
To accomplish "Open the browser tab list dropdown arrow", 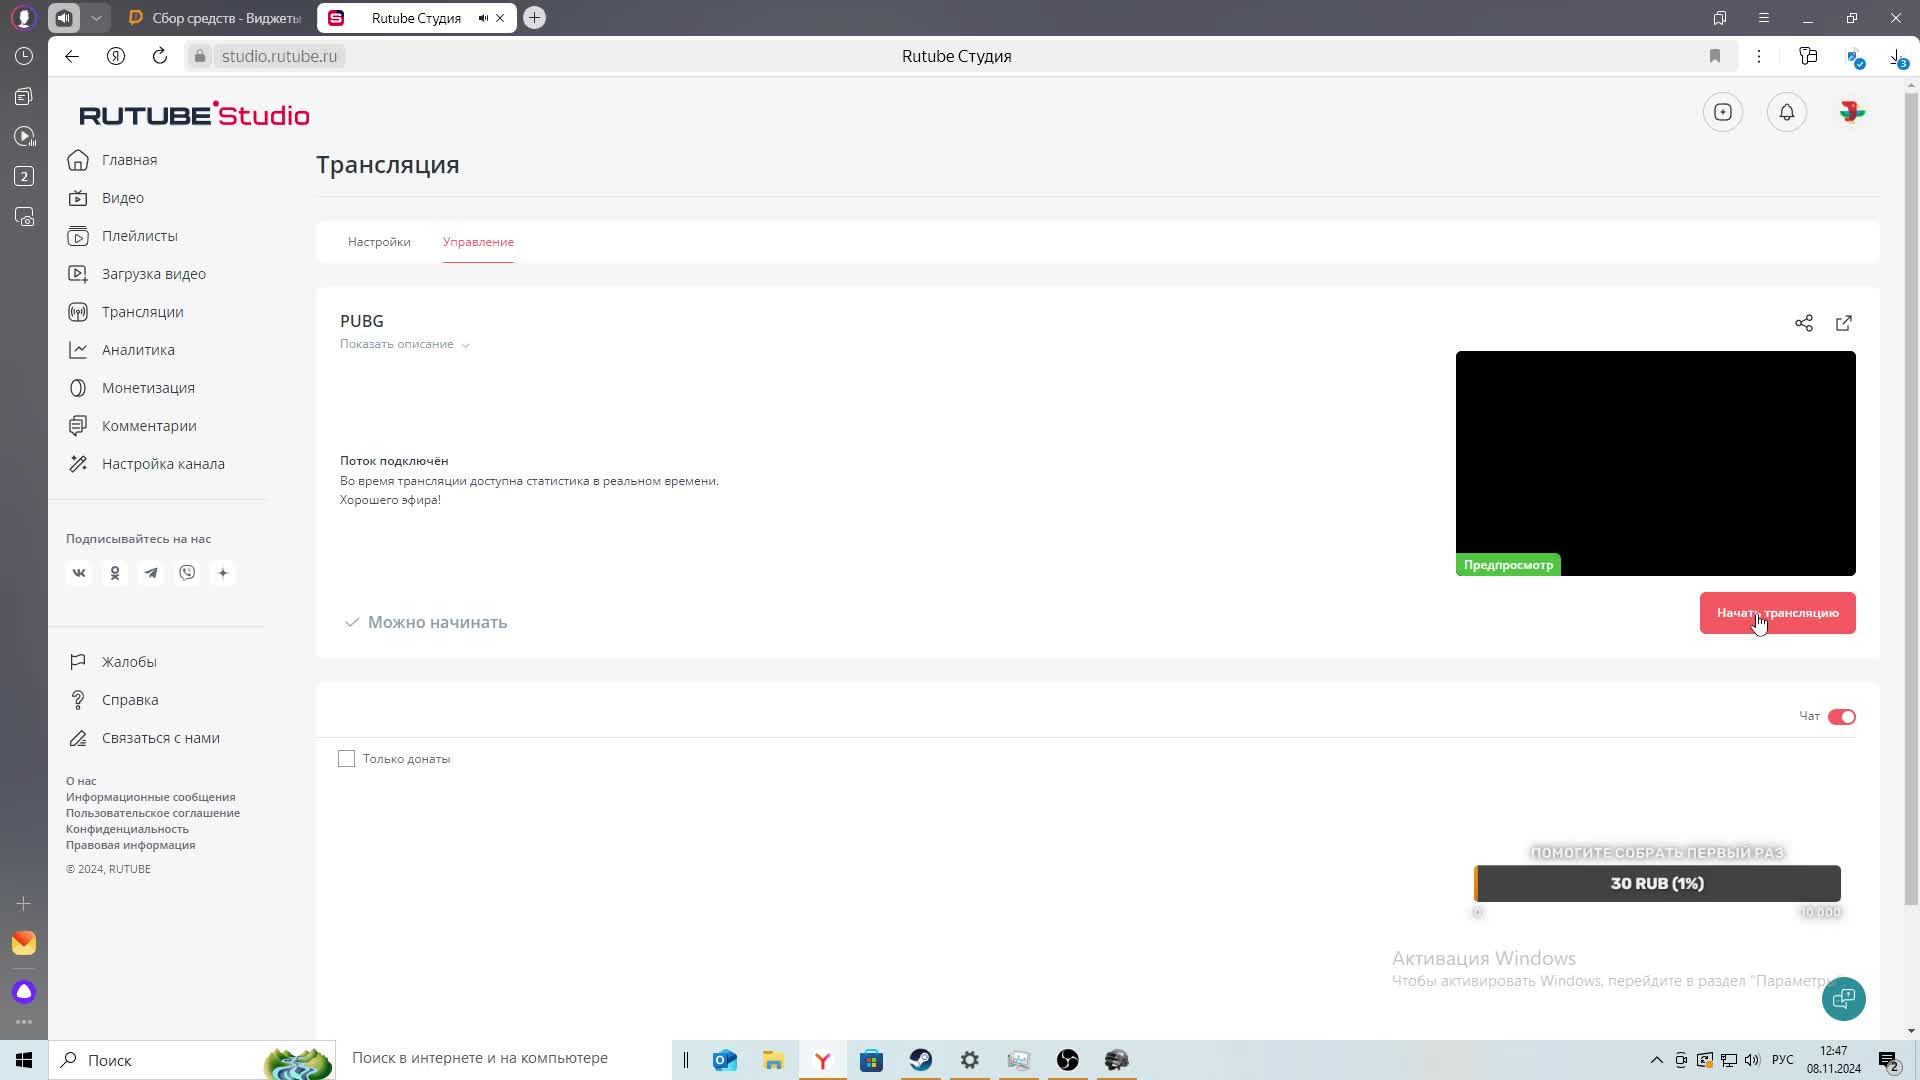I will [x=96, y=18].
